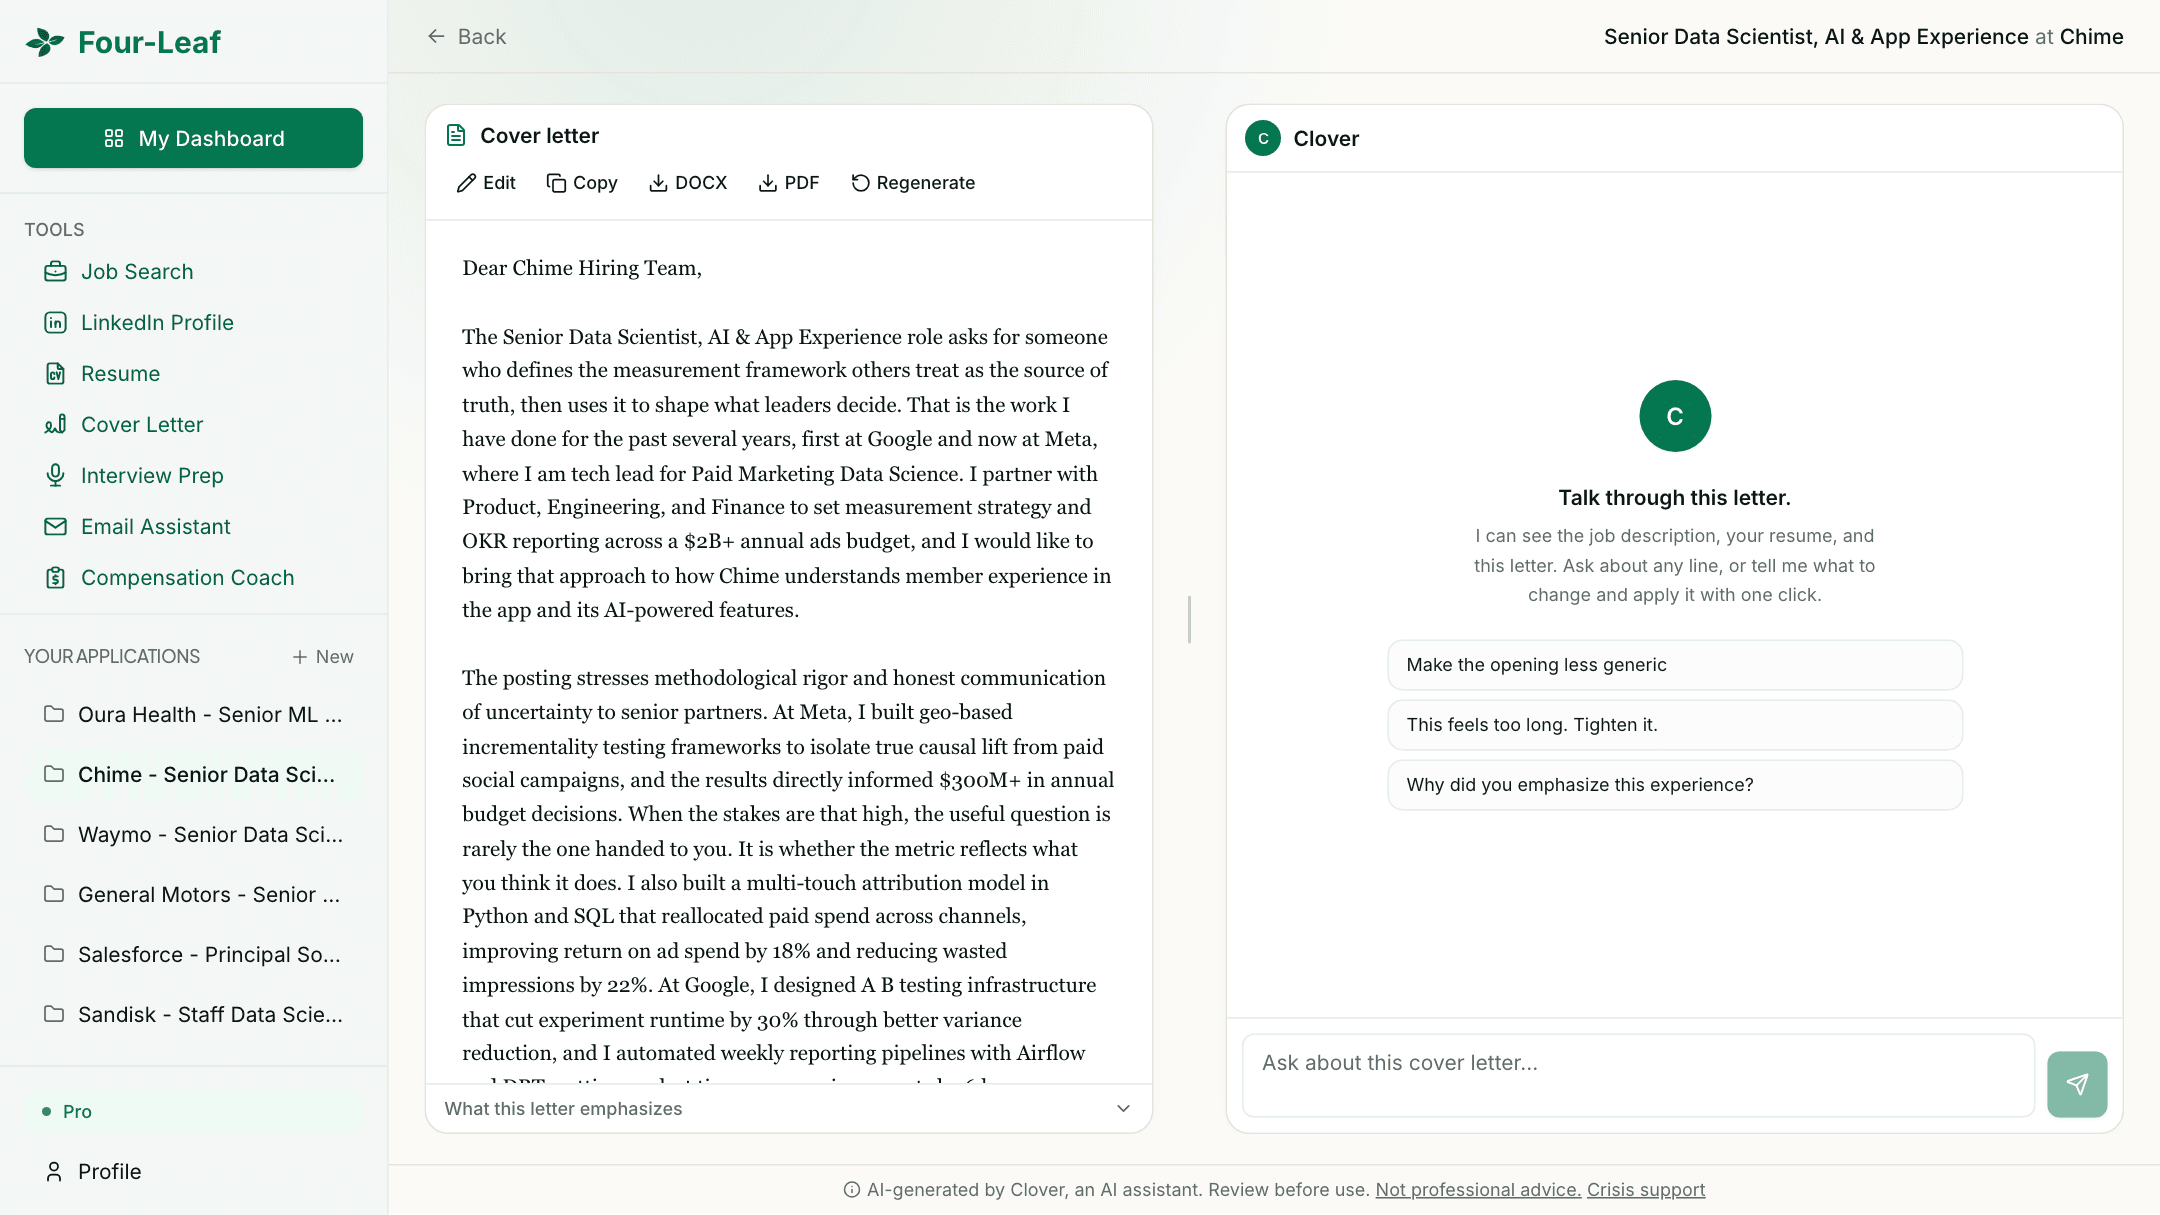Image resolution: width=2160 pixels, height=1215 pixels.
Task: Click the large Clover avatar
Action: pyautogui.click(x=1675, y=416)
